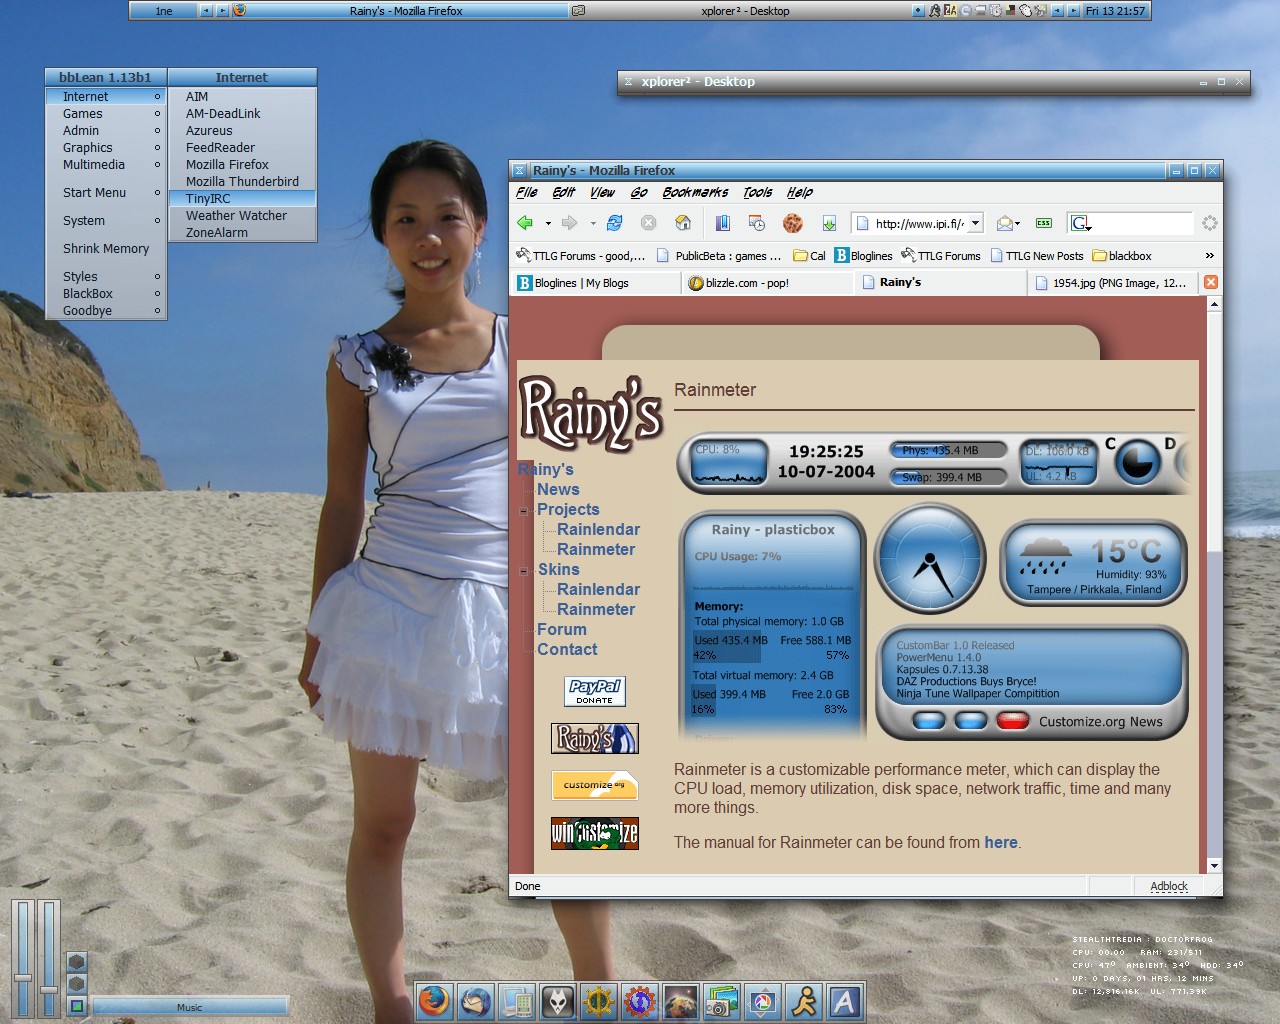Switch to the 1954.jpg tab
The width and height of the screenshot is (1280, 1024).
coord(1112,283)
